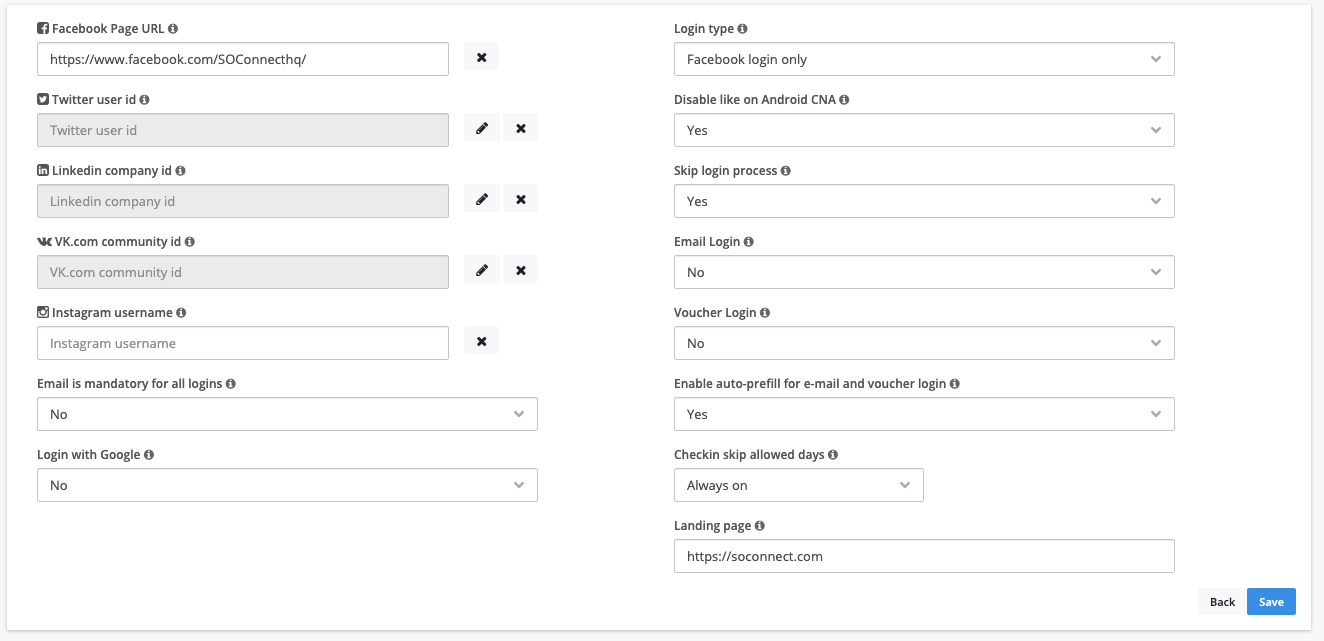Clear the Instagram username field
The image size is (1324, 641).
click(481, 342)
